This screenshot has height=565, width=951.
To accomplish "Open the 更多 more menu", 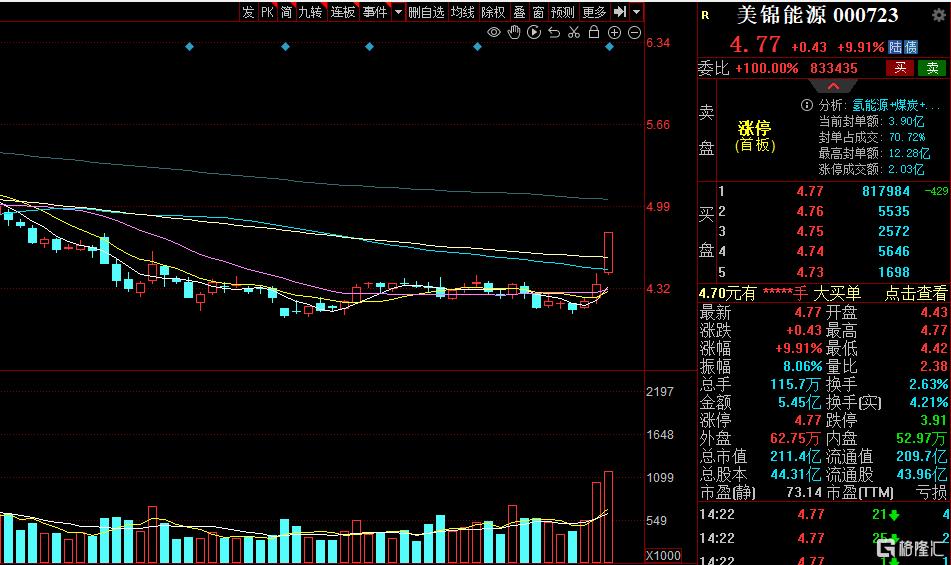I will pos(594,12).
